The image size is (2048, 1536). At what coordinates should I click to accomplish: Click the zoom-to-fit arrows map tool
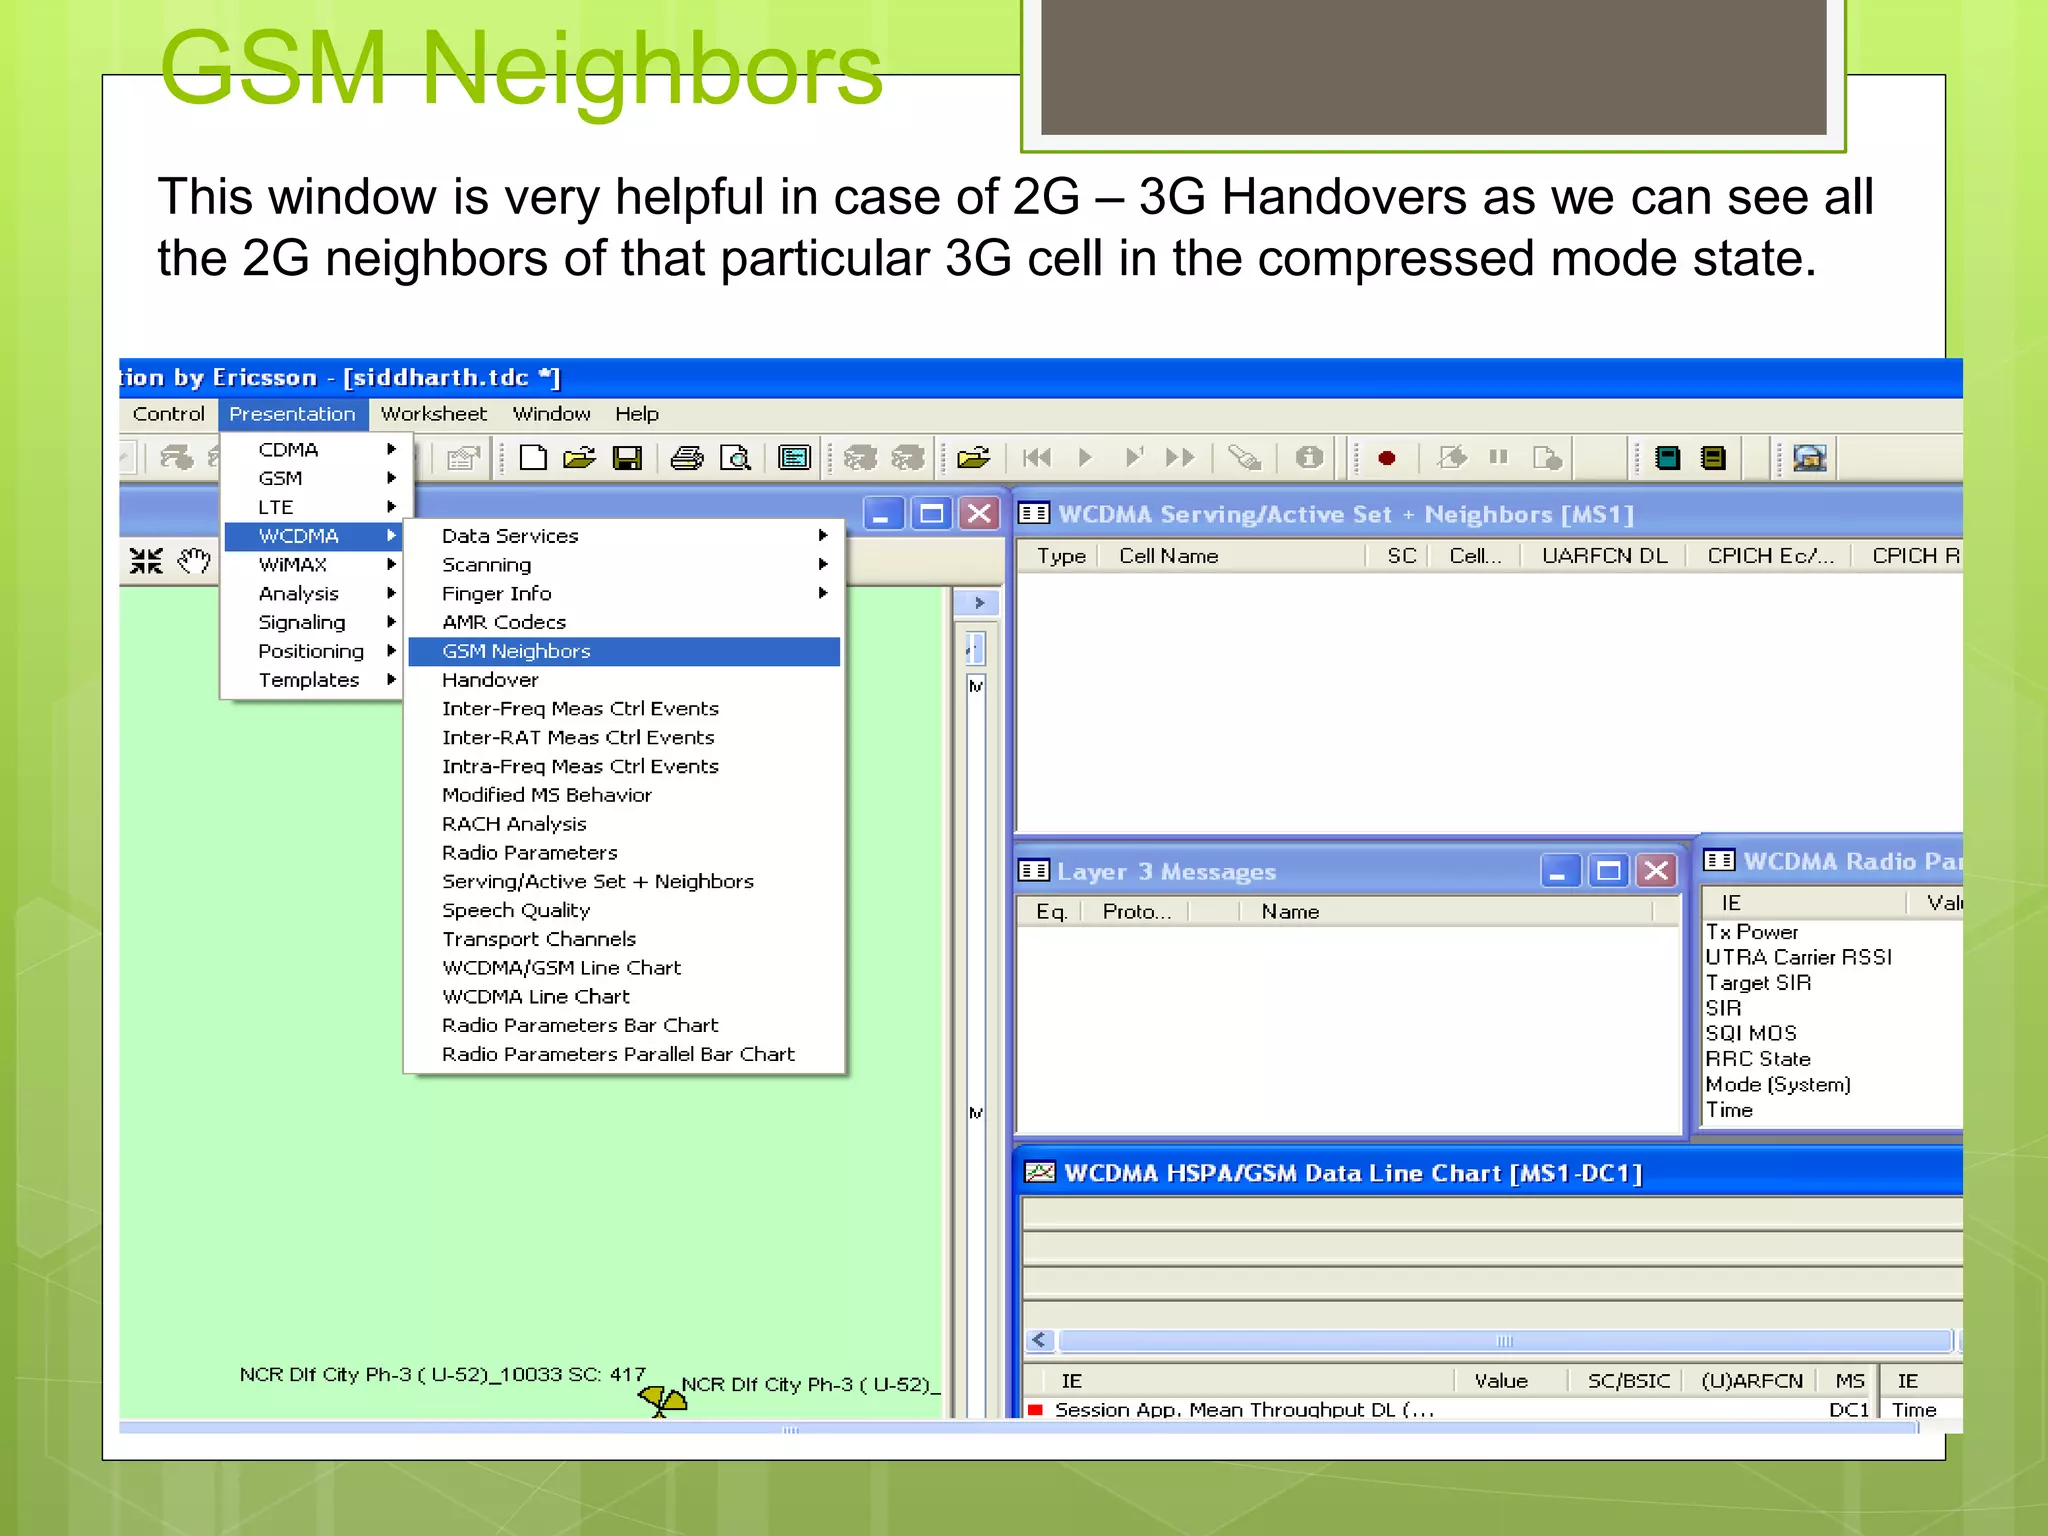pyautogui.click(x=146, y=561)
